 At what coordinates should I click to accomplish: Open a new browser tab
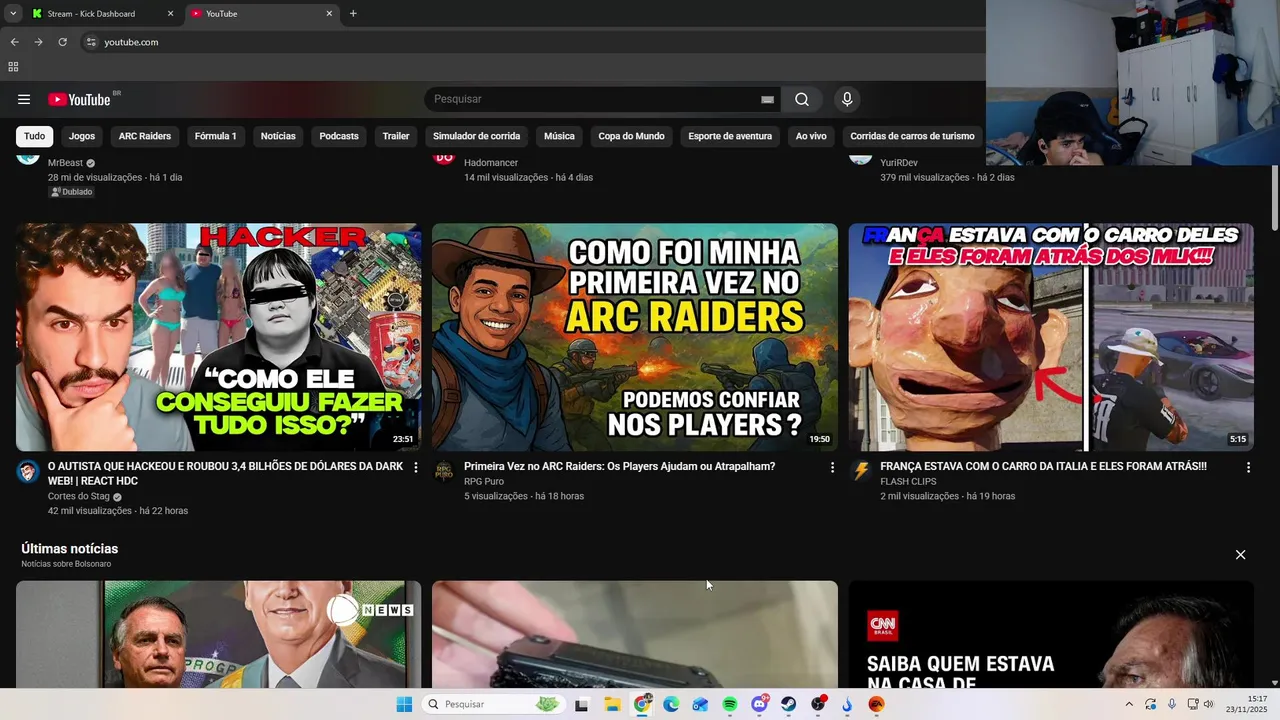353,14
